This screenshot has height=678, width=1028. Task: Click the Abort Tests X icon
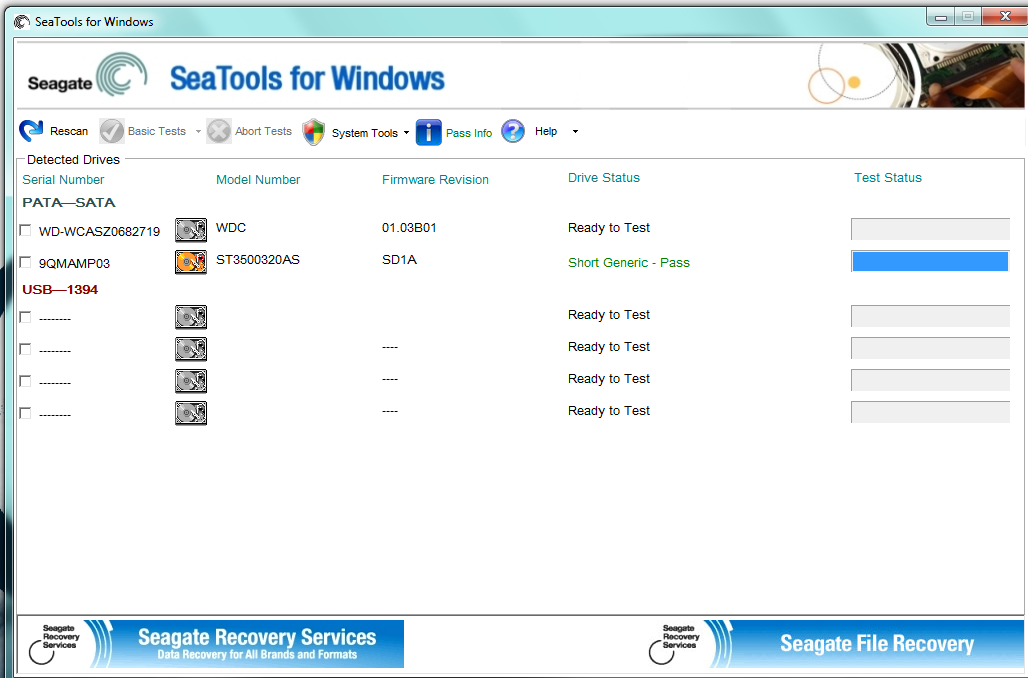click(x=218, y=131)
